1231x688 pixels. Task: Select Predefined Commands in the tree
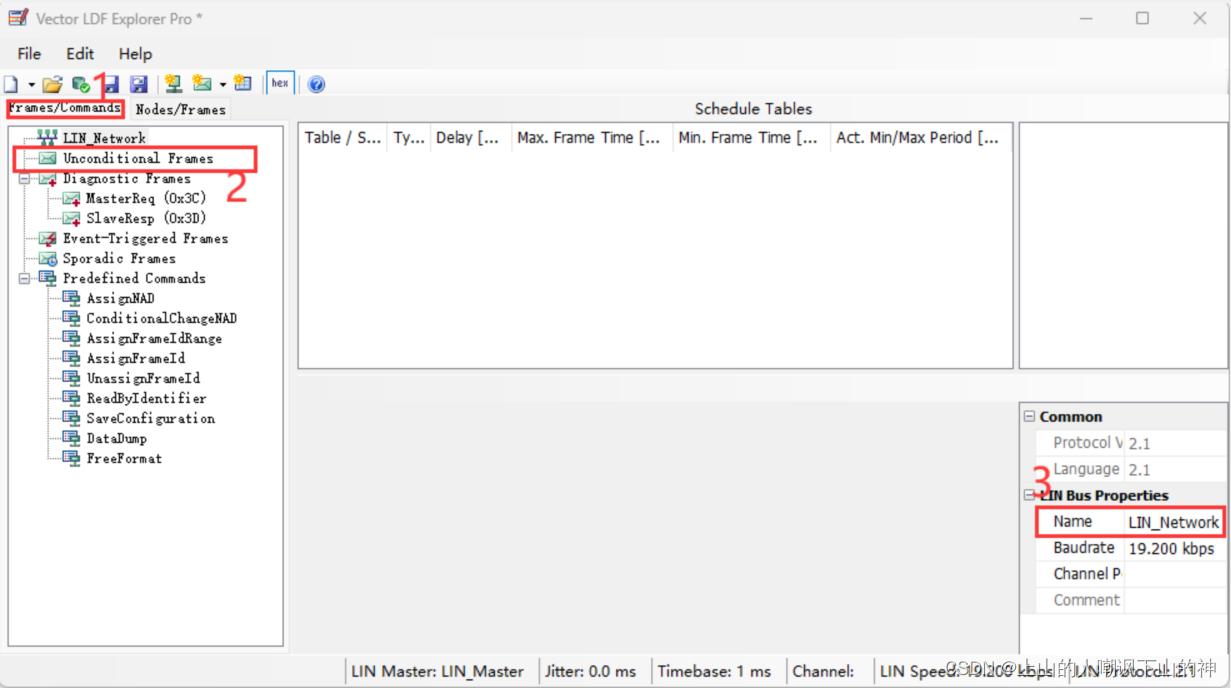tap(134, 278)
